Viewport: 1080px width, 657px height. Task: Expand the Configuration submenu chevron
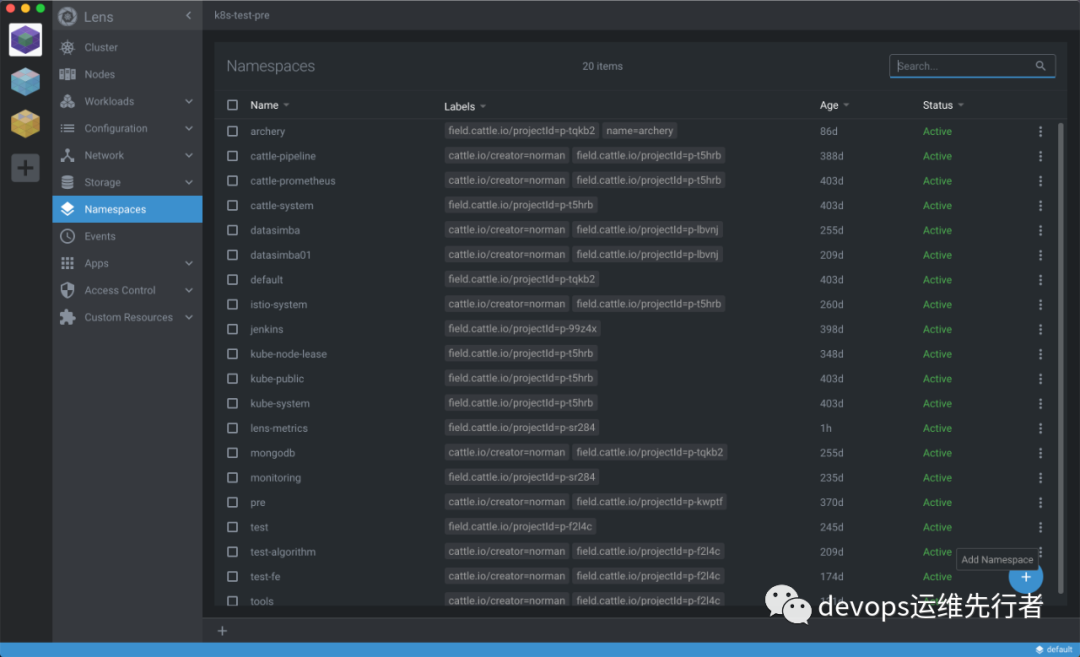click(189, 128)
